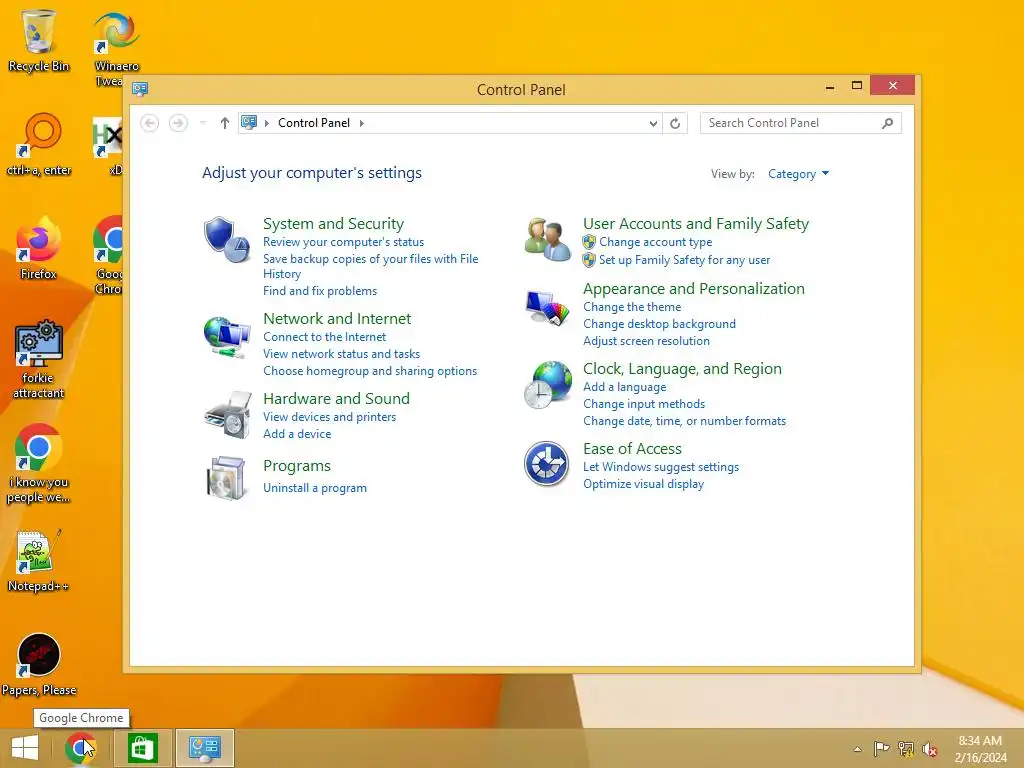Select the Recycle Bin desktop icon
1024x768 pixels.
(39, 40)
